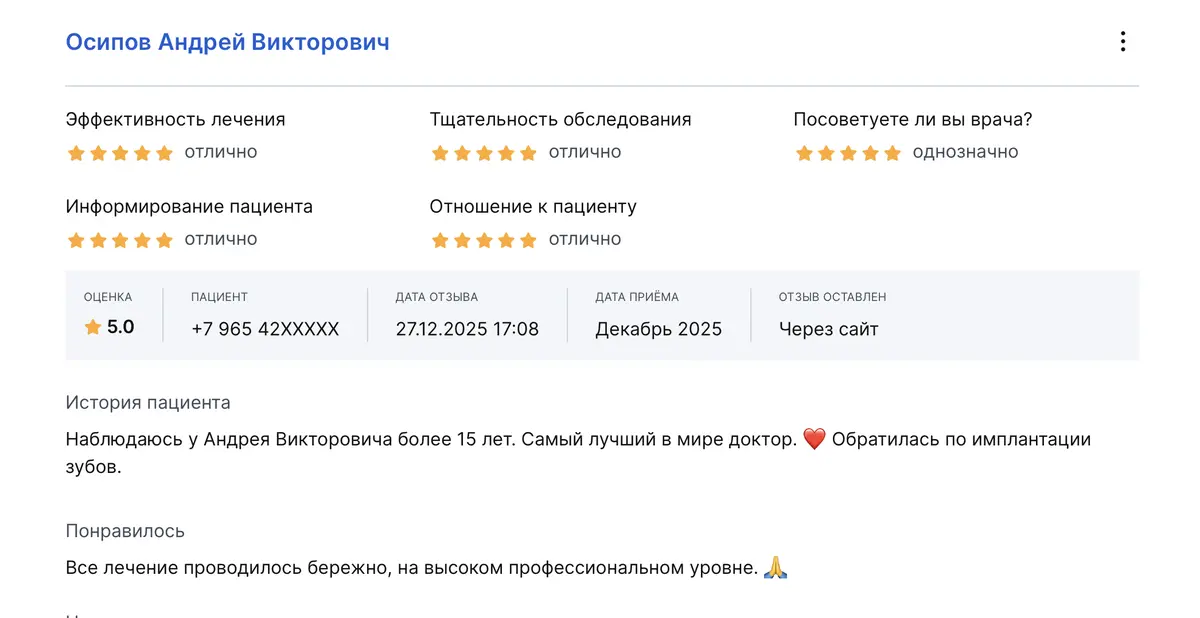Click the stars under Отношение к пациенту
Image resolution: width=1200 pixels, height=618 pixels.
pos(484,240)
